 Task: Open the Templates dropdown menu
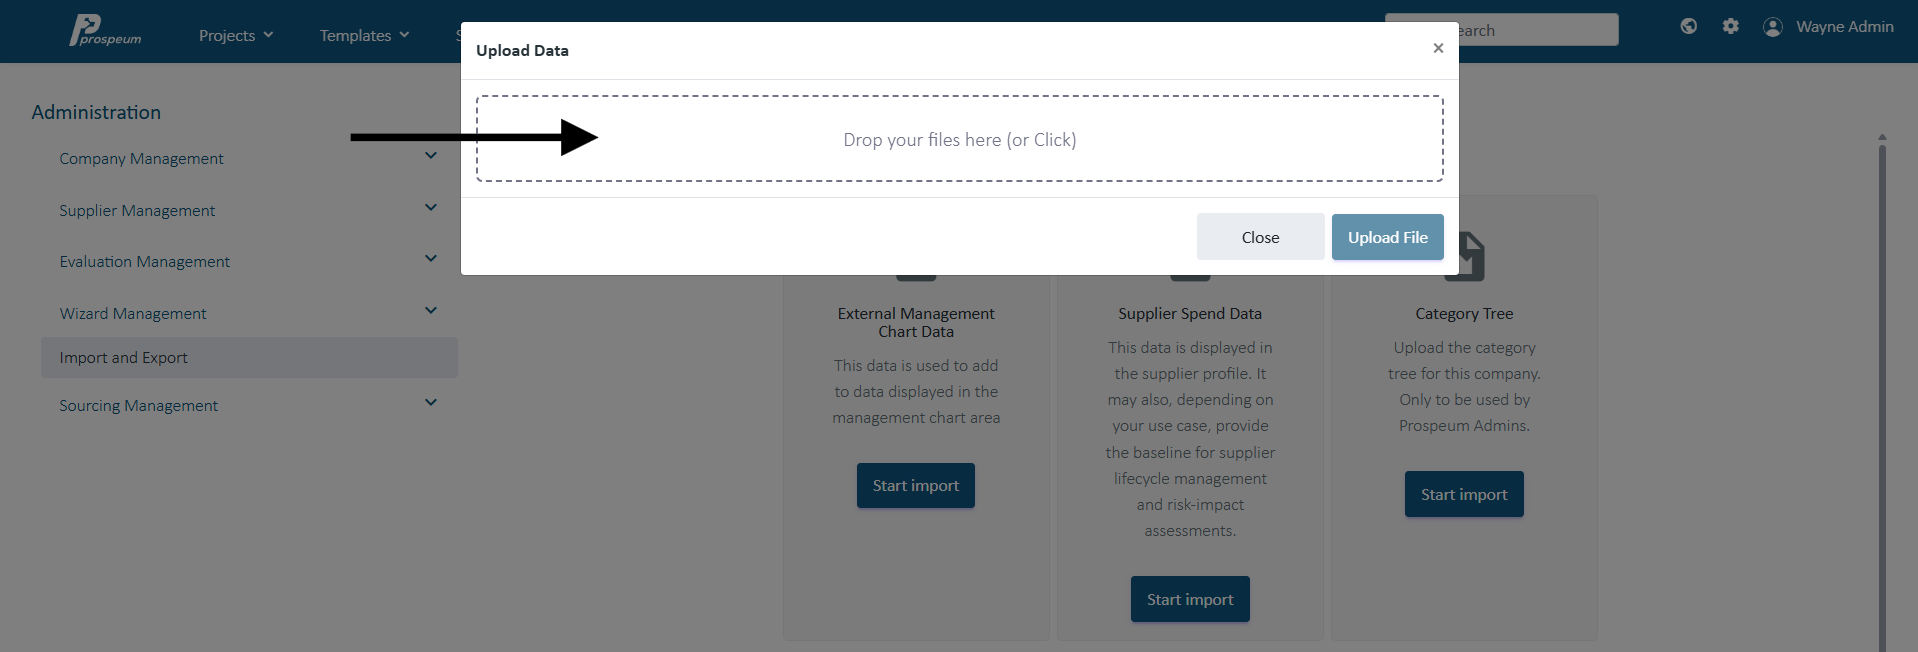[x=365, y=35]
